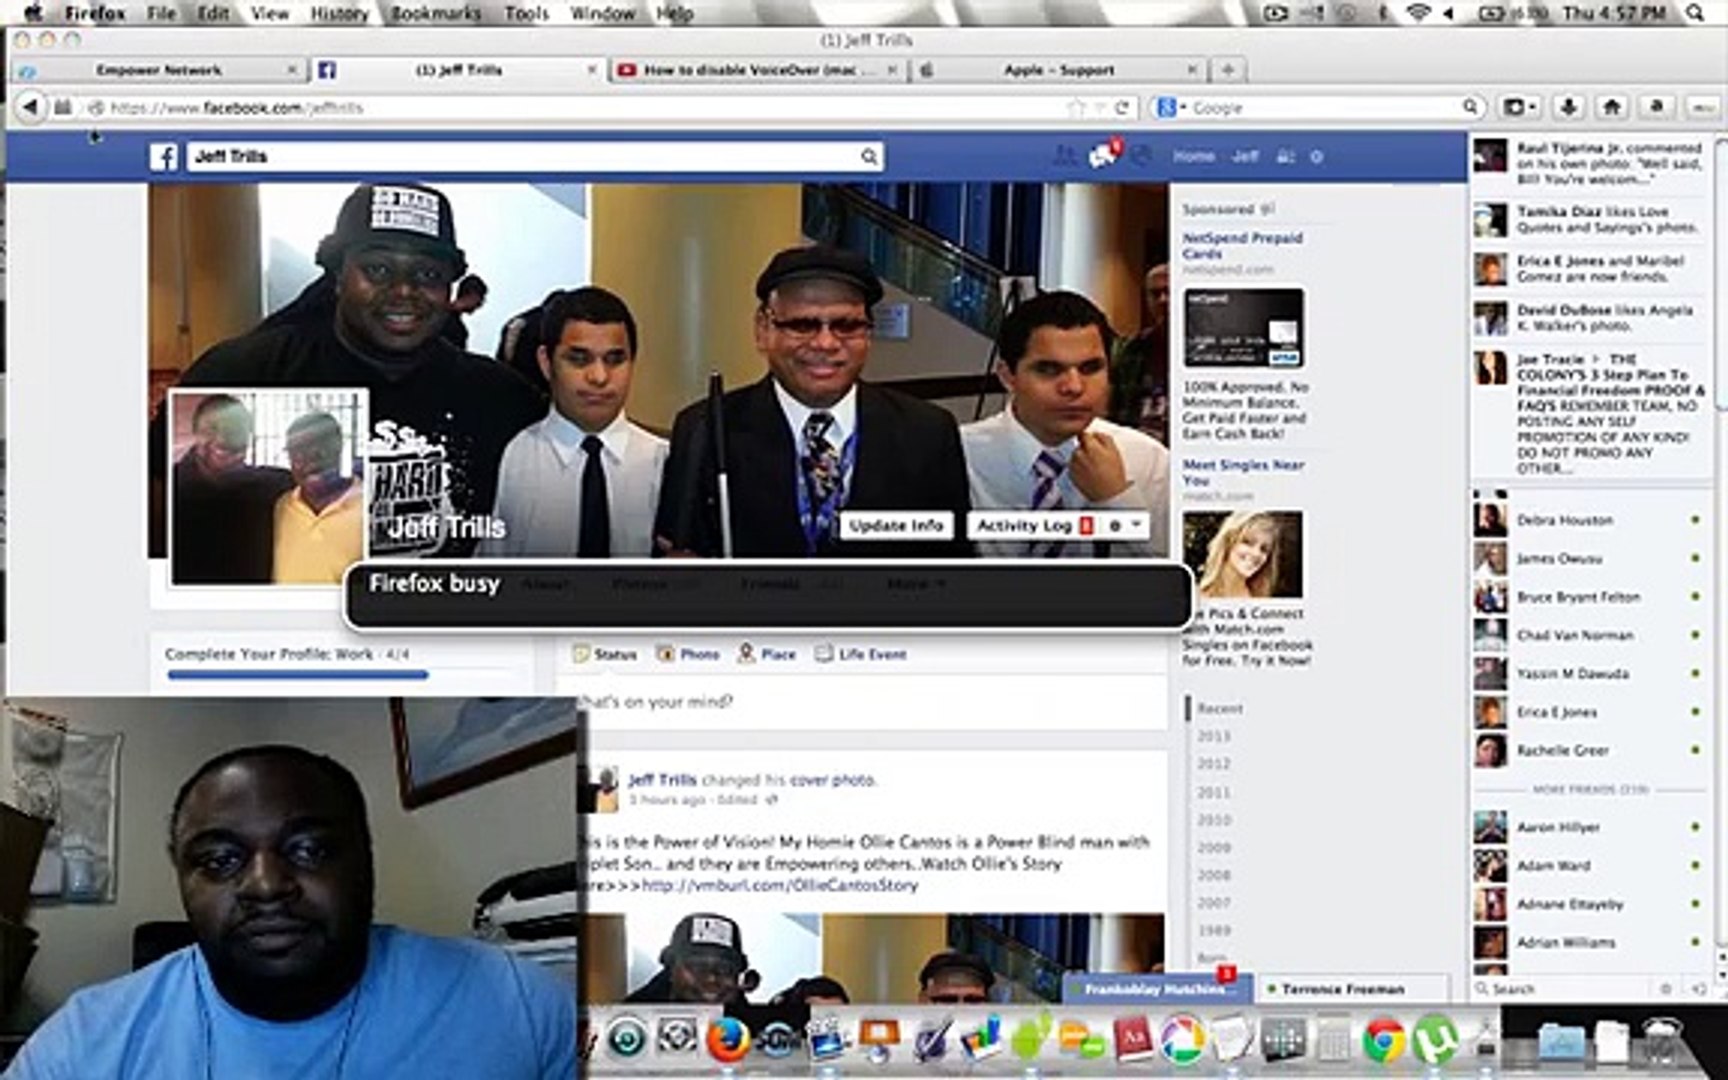This screenshot has height=1080, width=1728.
Task: Open Time Machine in the Dock
Action: pos(627,1040)
